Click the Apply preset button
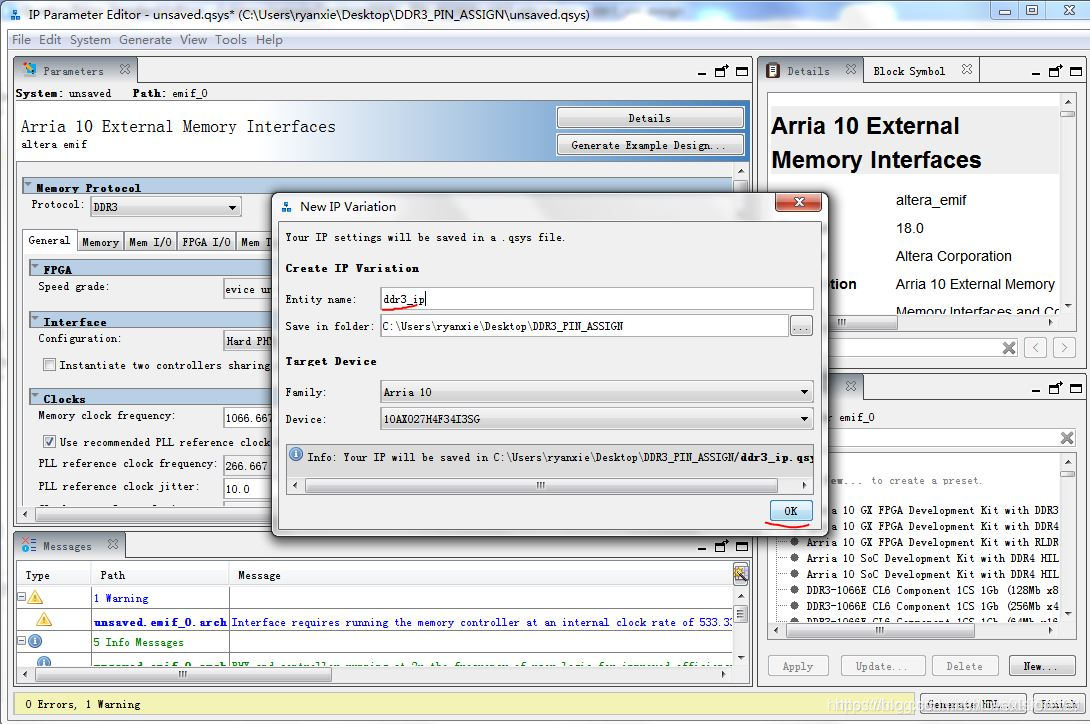 [x=798, y=666]
